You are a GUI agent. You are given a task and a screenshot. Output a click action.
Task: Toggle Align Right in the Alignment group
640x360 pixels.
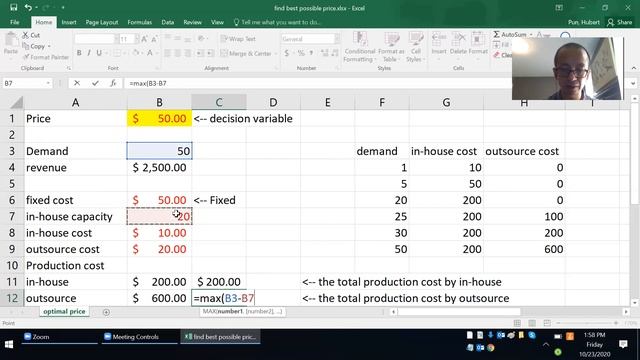(x=188, y=53)
